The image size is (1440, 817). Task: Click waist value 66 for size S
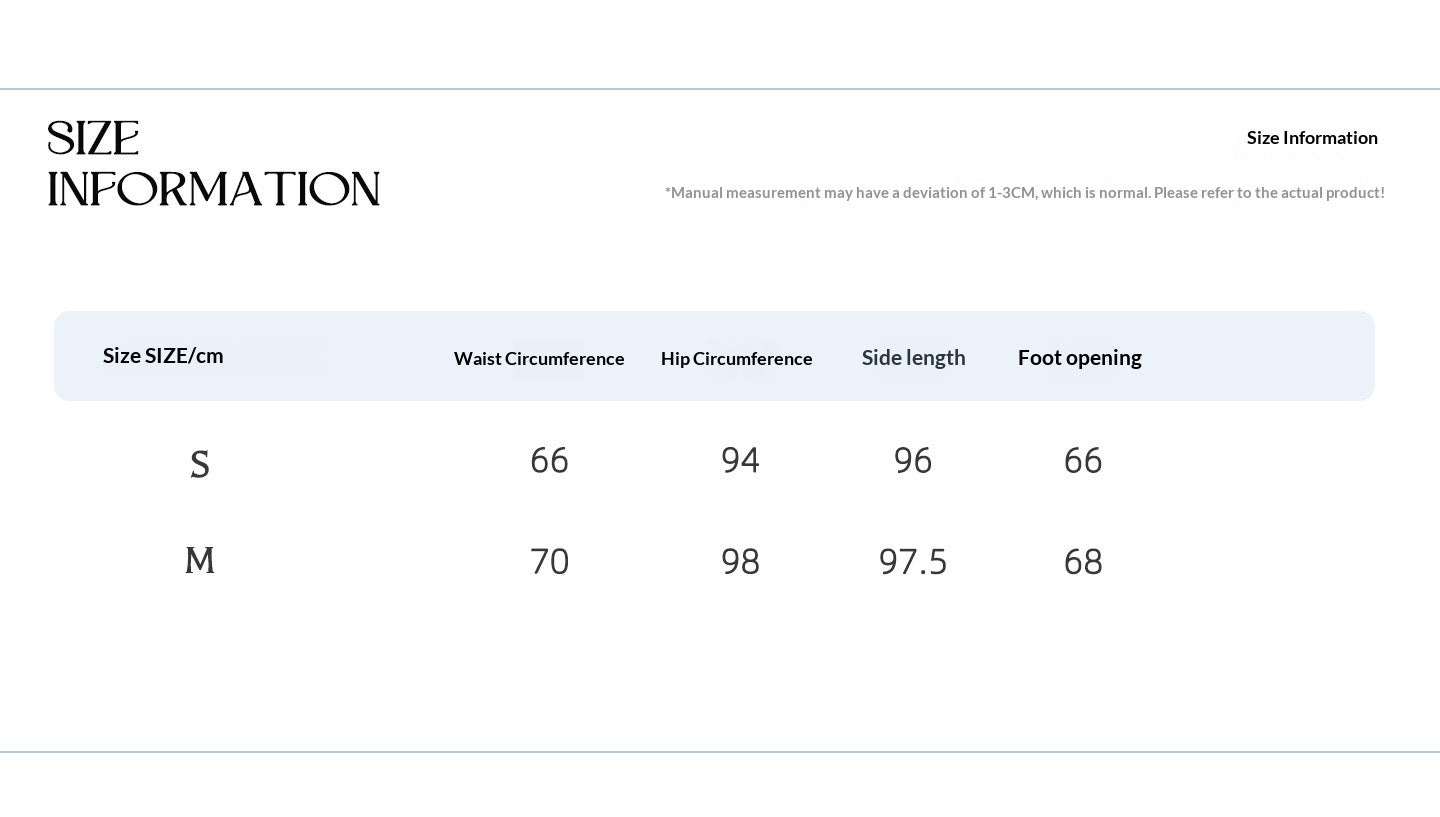[x=549, y=461]
